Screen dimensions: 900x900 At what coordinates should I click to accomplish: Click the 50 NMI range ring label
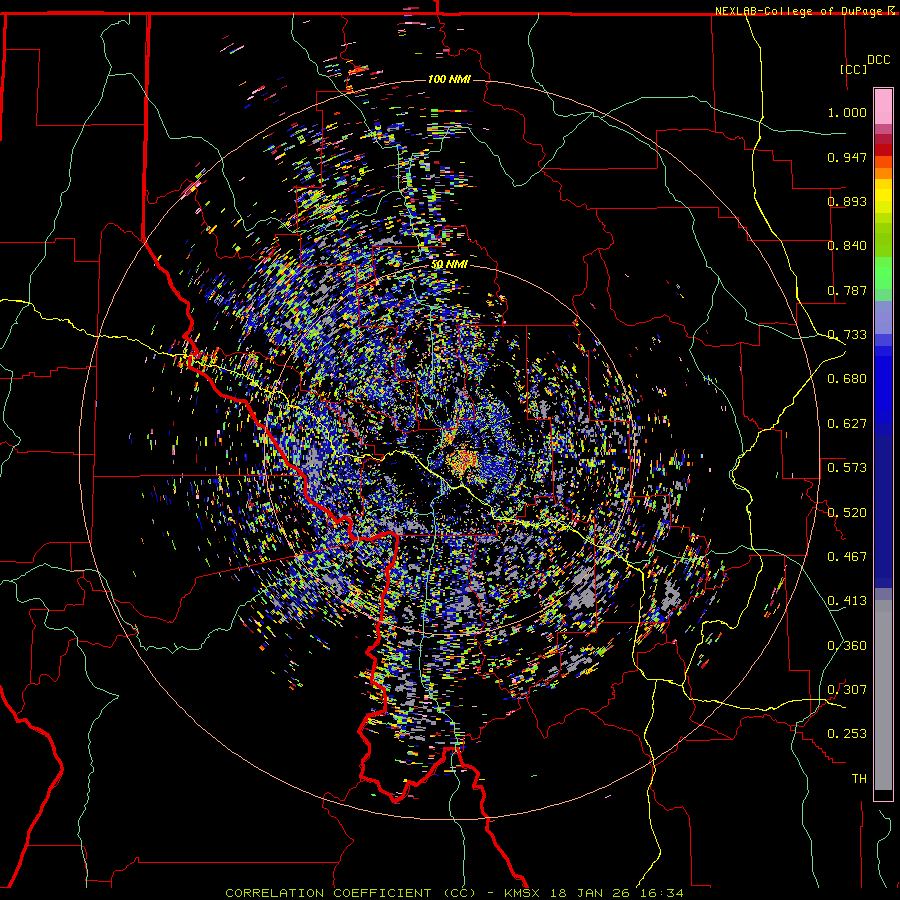[449, 264]
